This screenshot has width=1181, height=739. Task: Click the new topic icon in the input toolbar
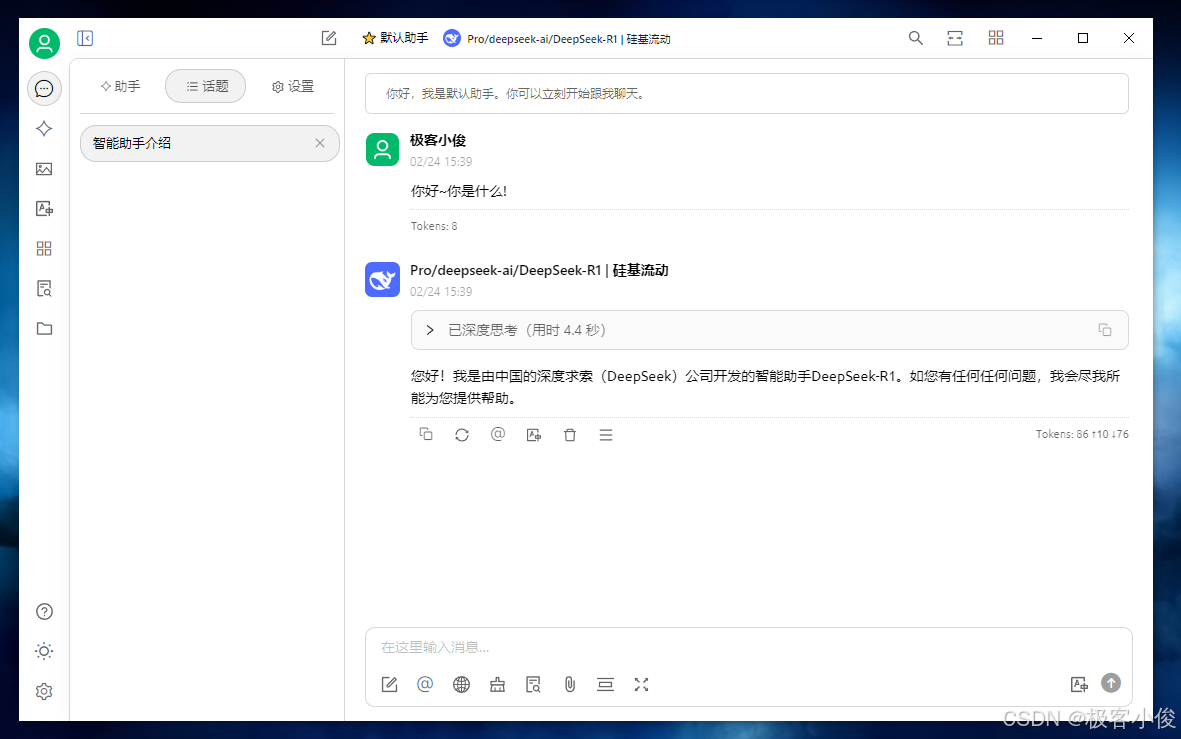[389, 684]
